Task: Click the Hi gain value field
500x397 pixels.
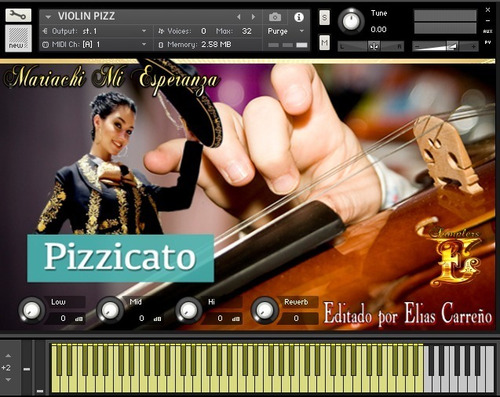Action: [223, 319]
